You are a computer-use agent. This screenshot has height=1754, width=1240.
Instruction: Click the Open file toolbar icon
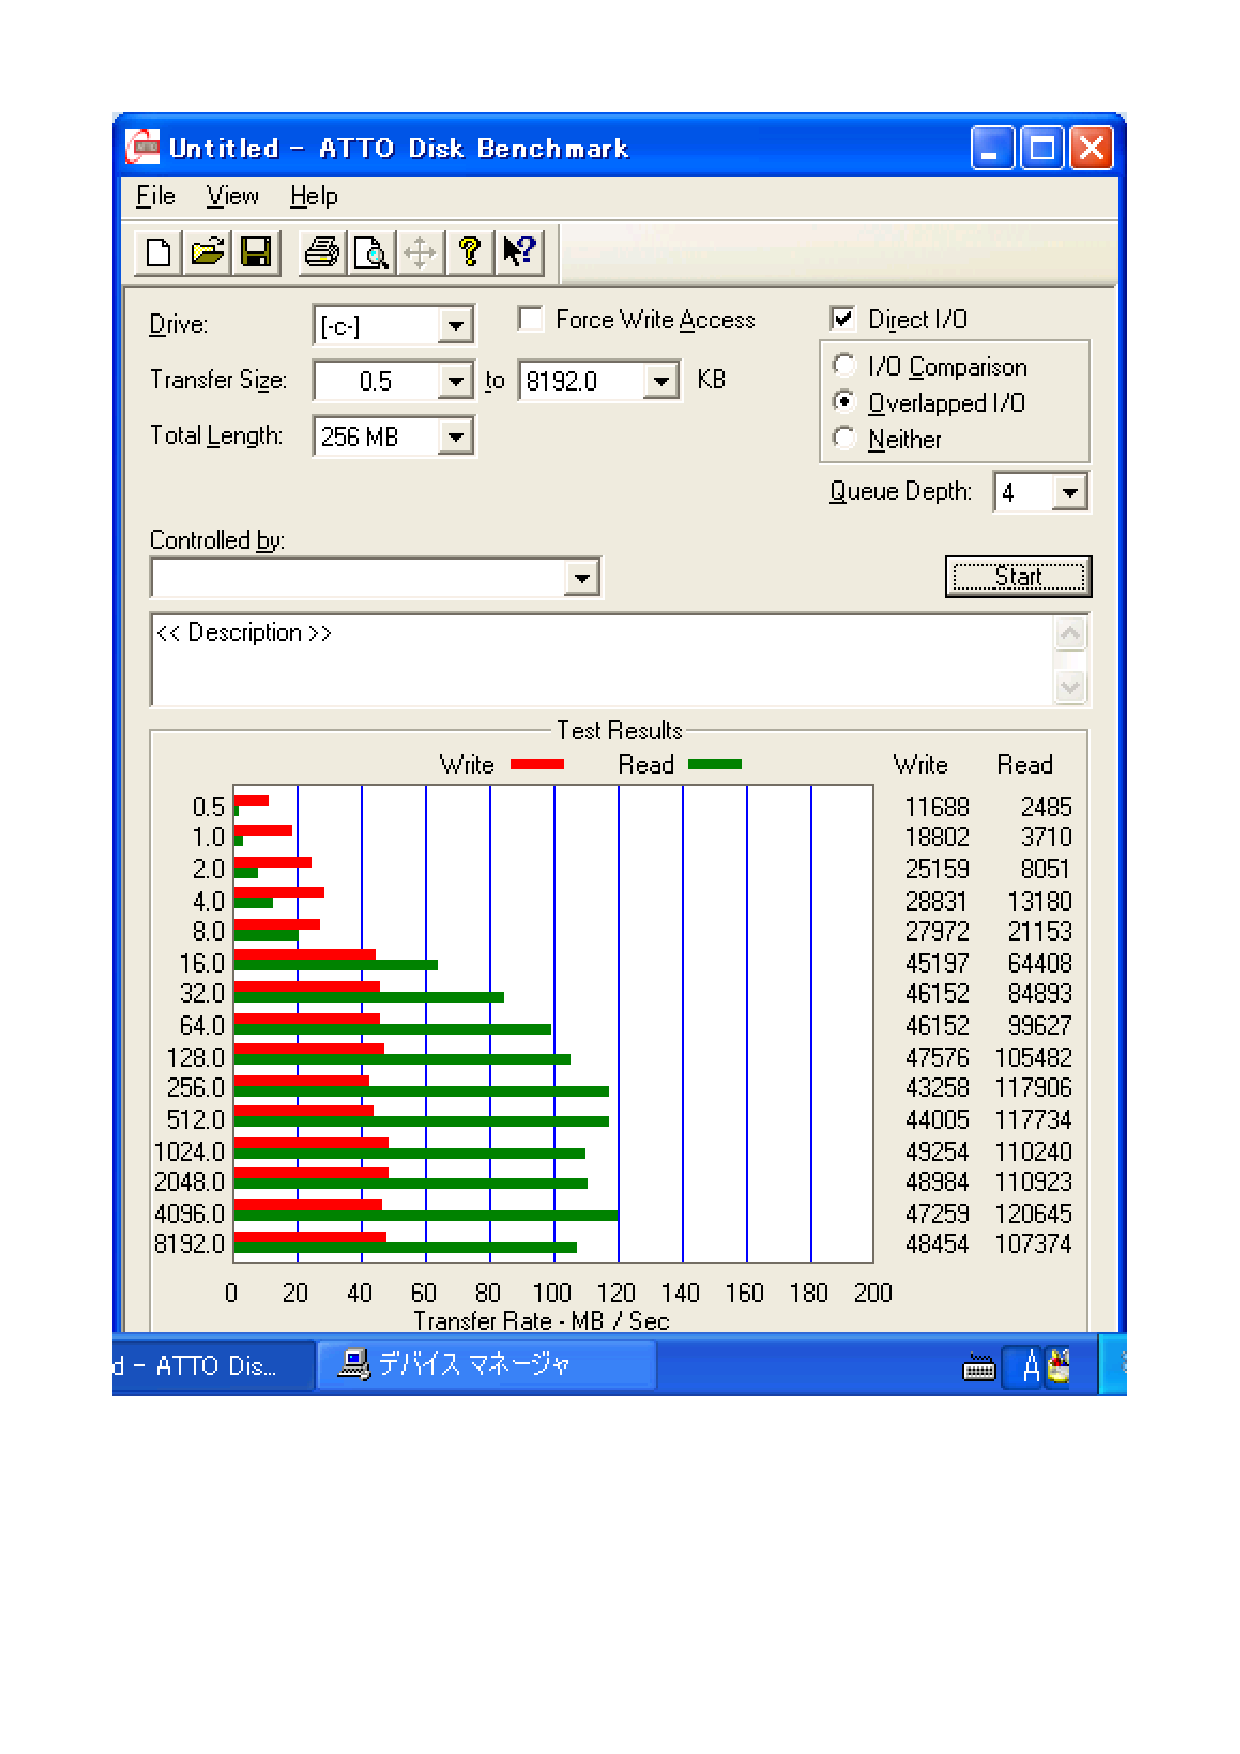(x=207, y=251)
